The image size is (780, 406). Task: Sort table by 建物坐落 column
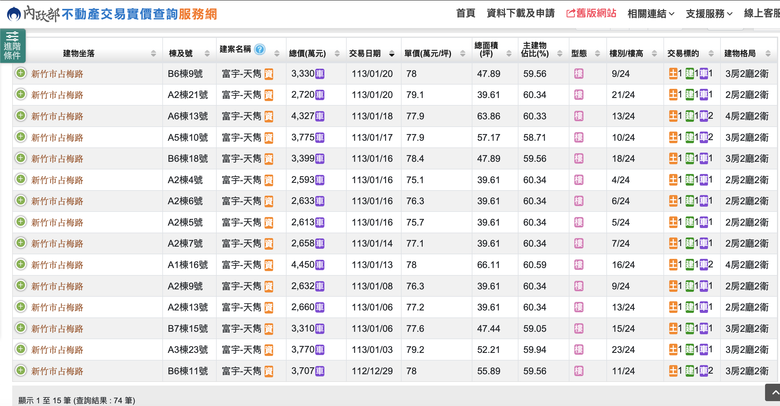(x=153, y=53)
